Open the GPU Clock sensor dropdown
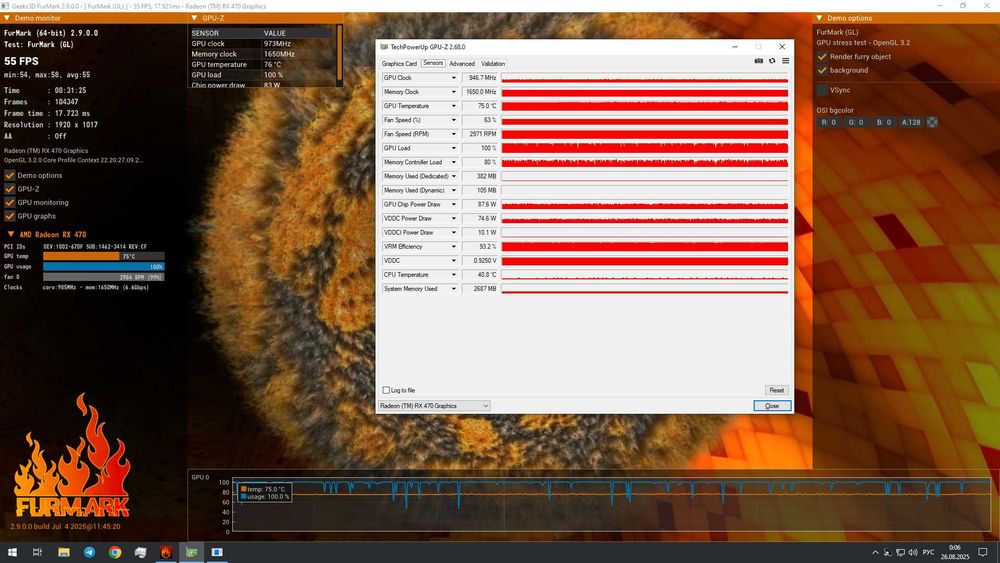 click(x=454, y=78)
